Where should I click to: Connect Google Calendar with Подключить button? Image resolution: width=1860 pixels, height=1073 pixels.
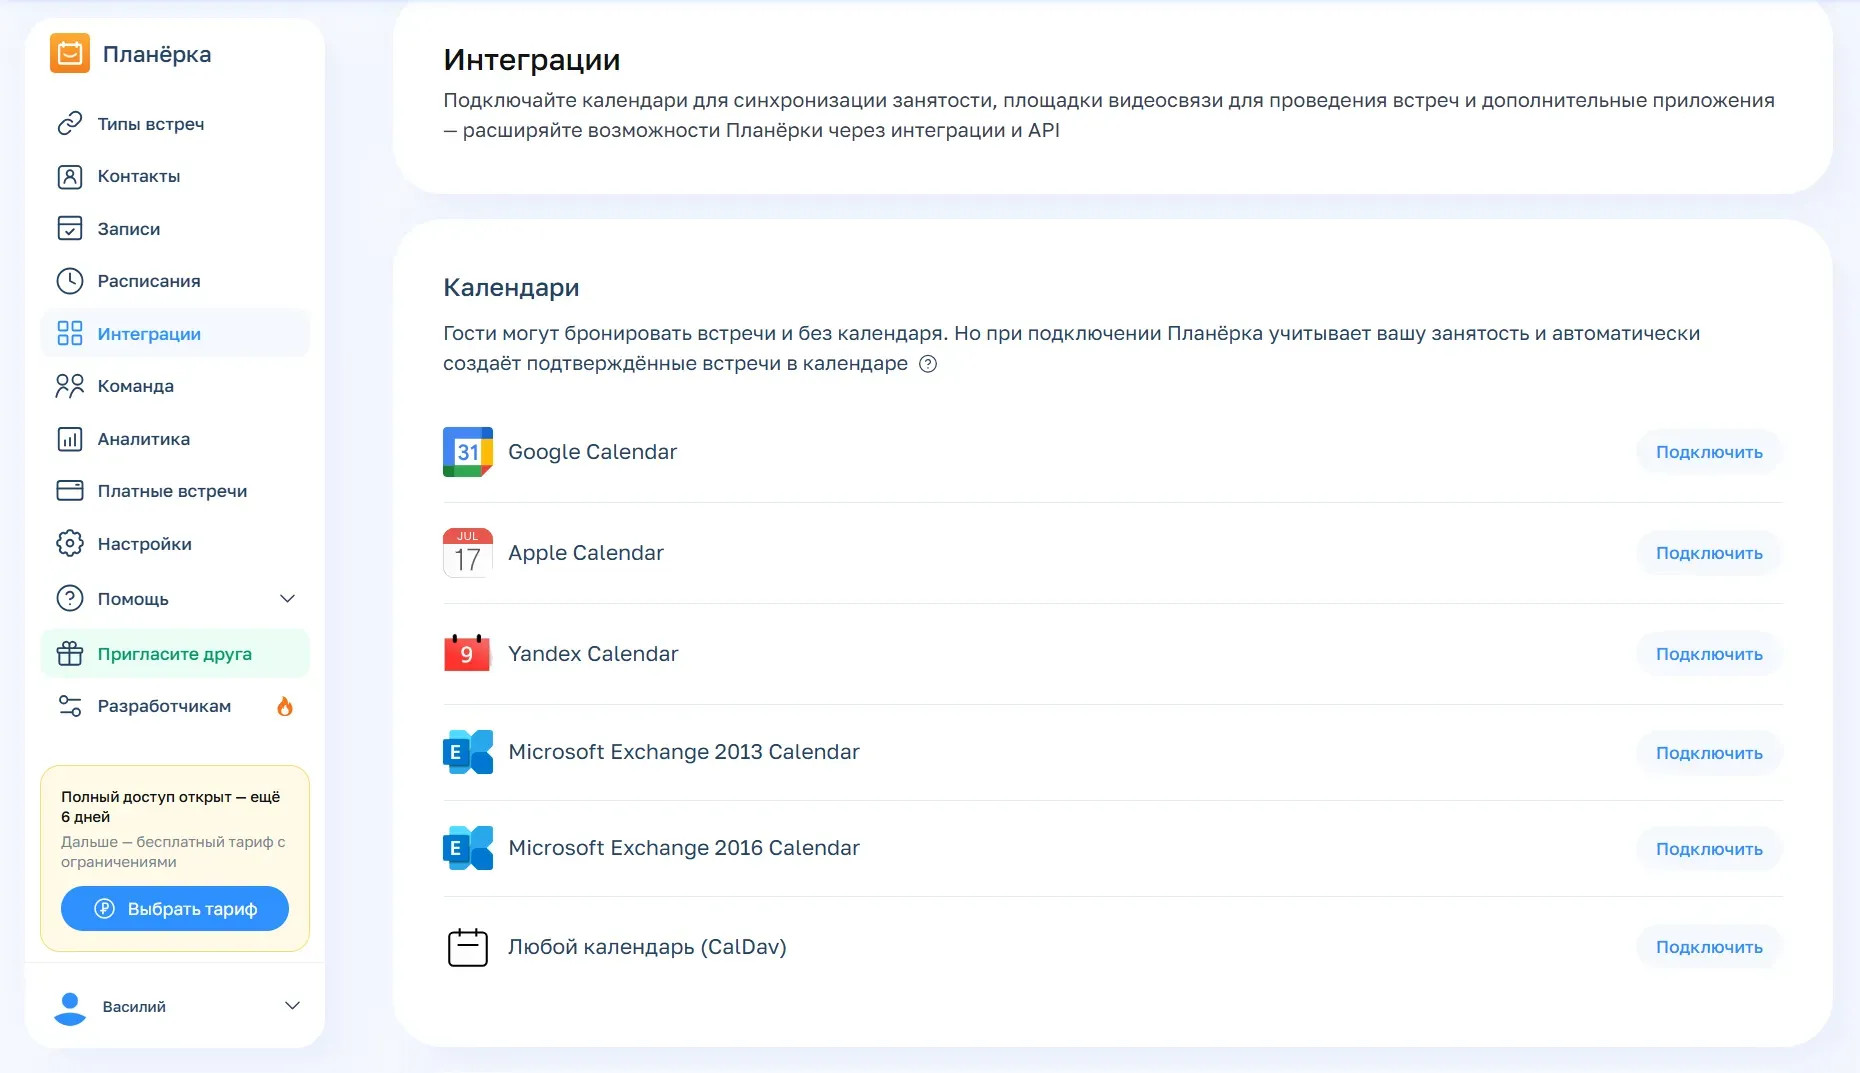tap(1709, 452)
